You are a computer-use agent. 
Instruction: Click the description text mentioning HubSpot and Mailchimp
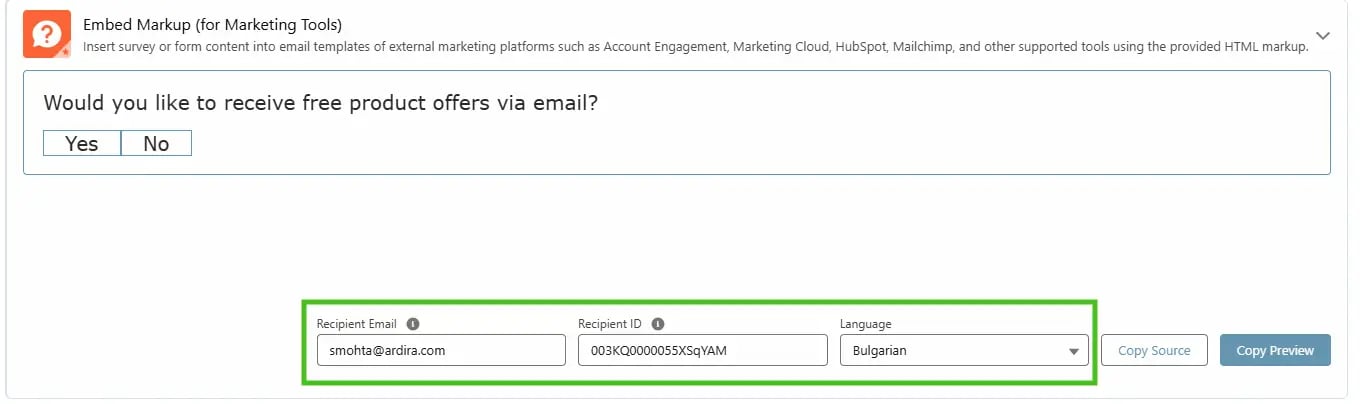click(695, 47)
